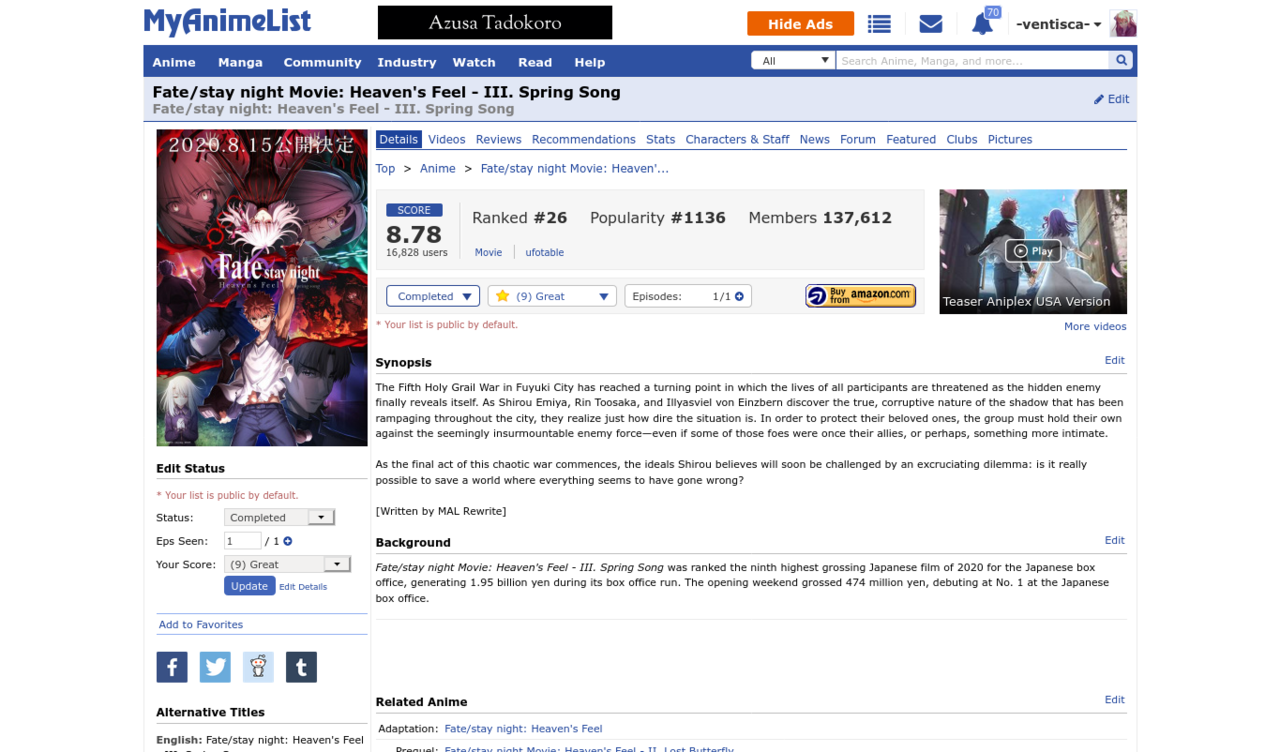
Task: Switch to the Reviews tab
Action: (x=499, y=139)
